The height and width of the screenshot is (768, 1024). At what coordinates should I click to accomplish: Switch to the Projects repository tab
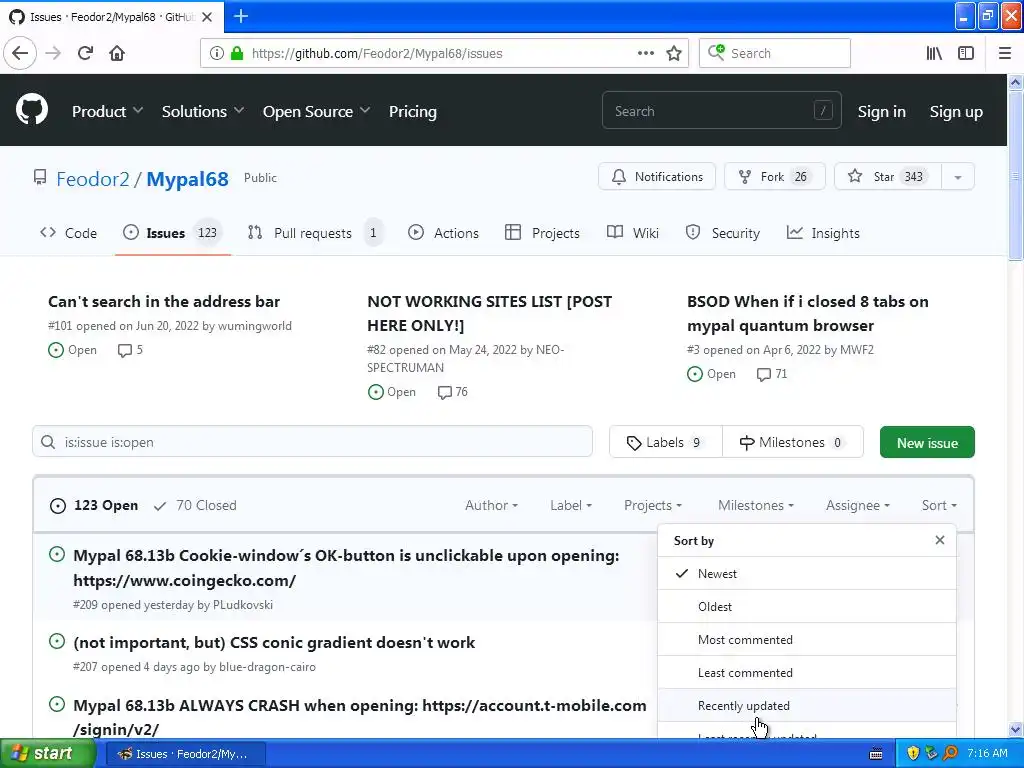pyautogui.click(x=543, y=233)
